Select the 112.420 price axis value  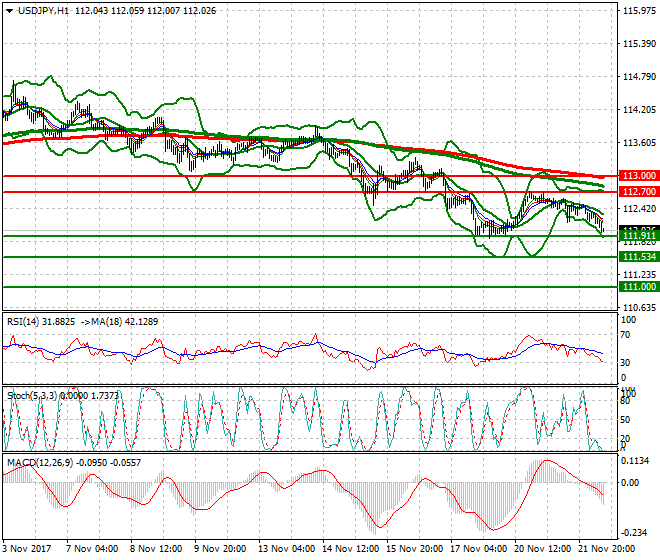click(639, 209)
